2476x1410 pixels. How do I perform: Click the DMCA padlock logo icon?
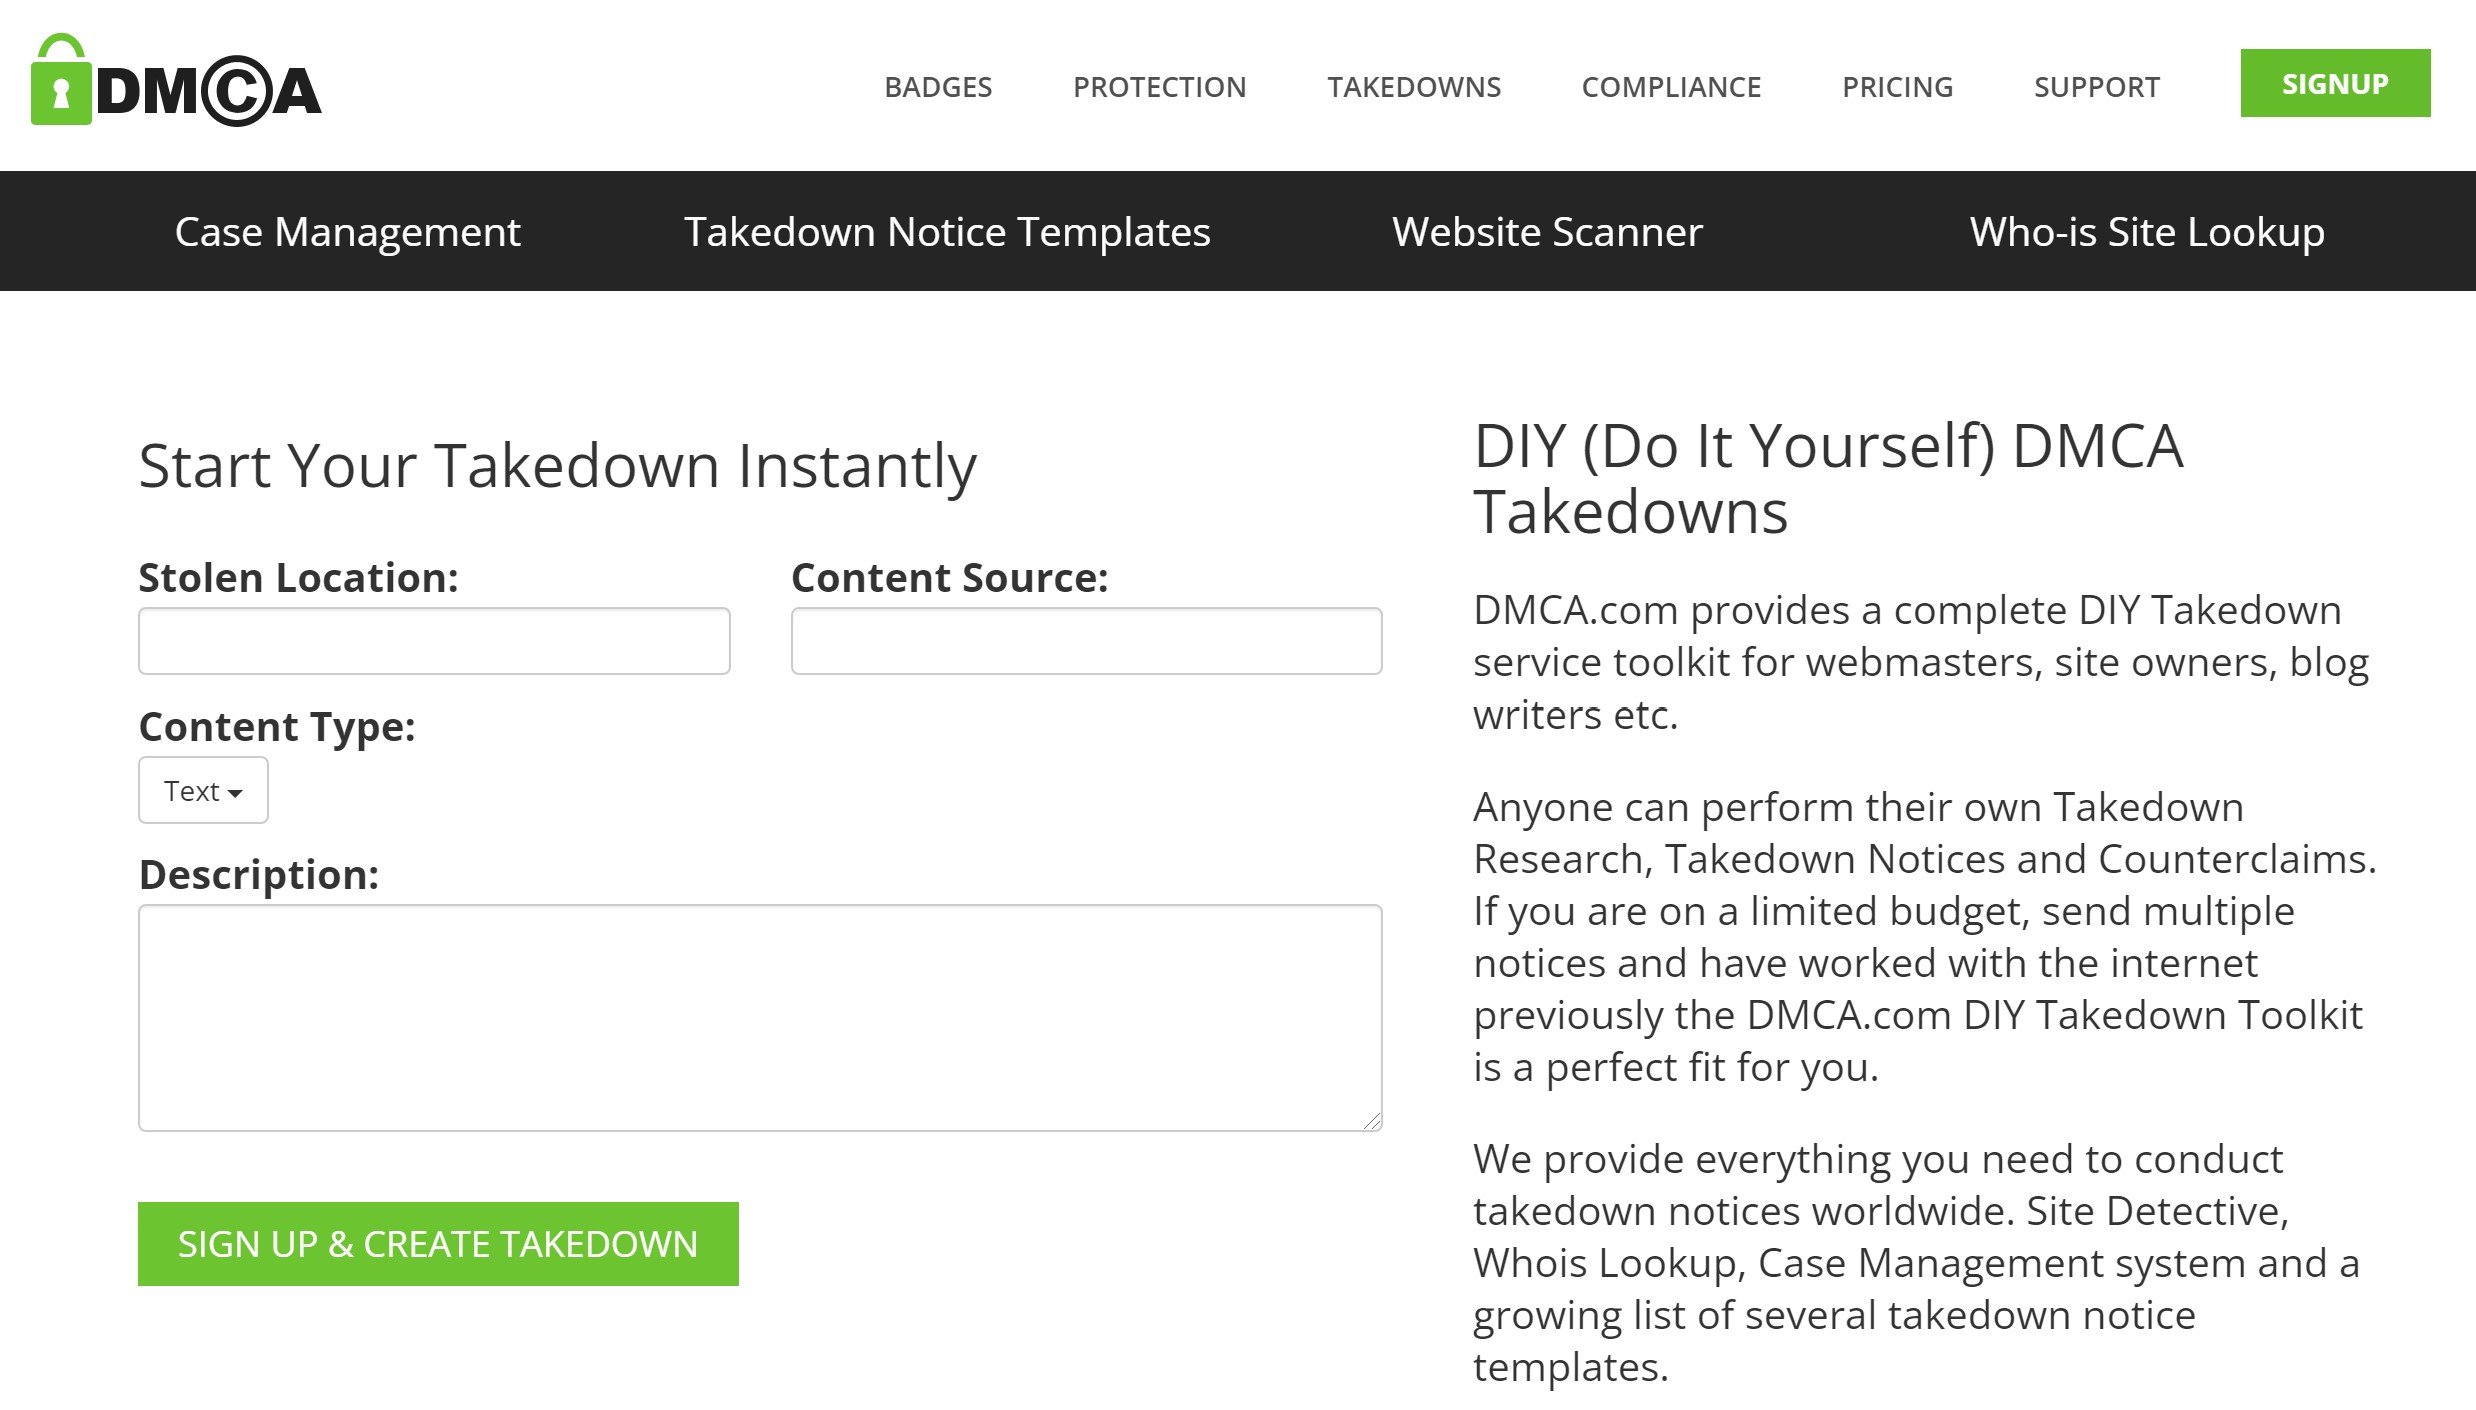click(x=61, y=82)
